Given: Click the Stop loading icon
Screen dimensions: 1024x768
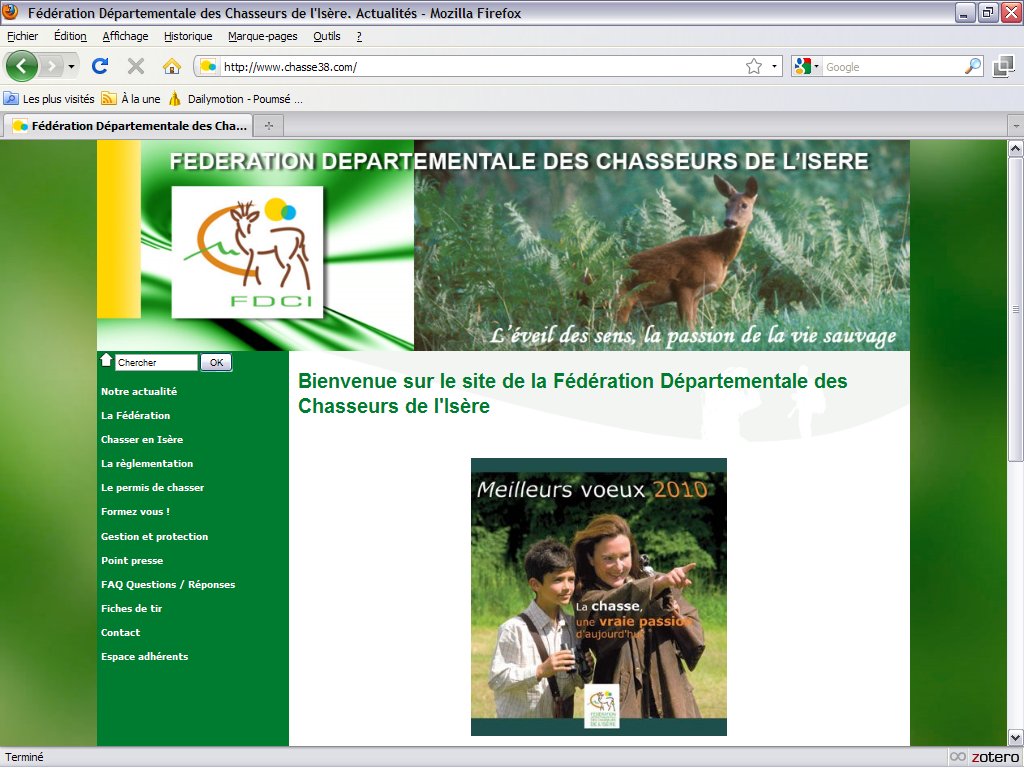Looking at the screenshot, I should click(136, 66).
